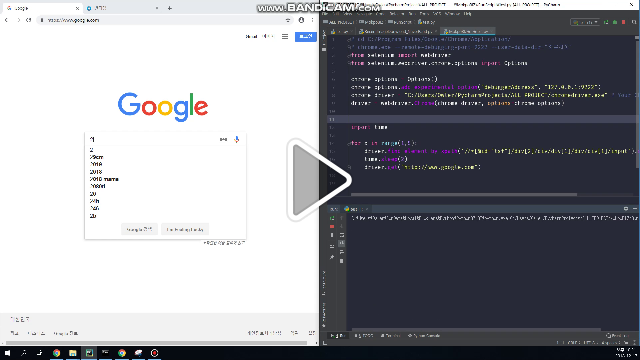
Task: Rerun the script from Run panel green icon
Action: click(332, 218)
